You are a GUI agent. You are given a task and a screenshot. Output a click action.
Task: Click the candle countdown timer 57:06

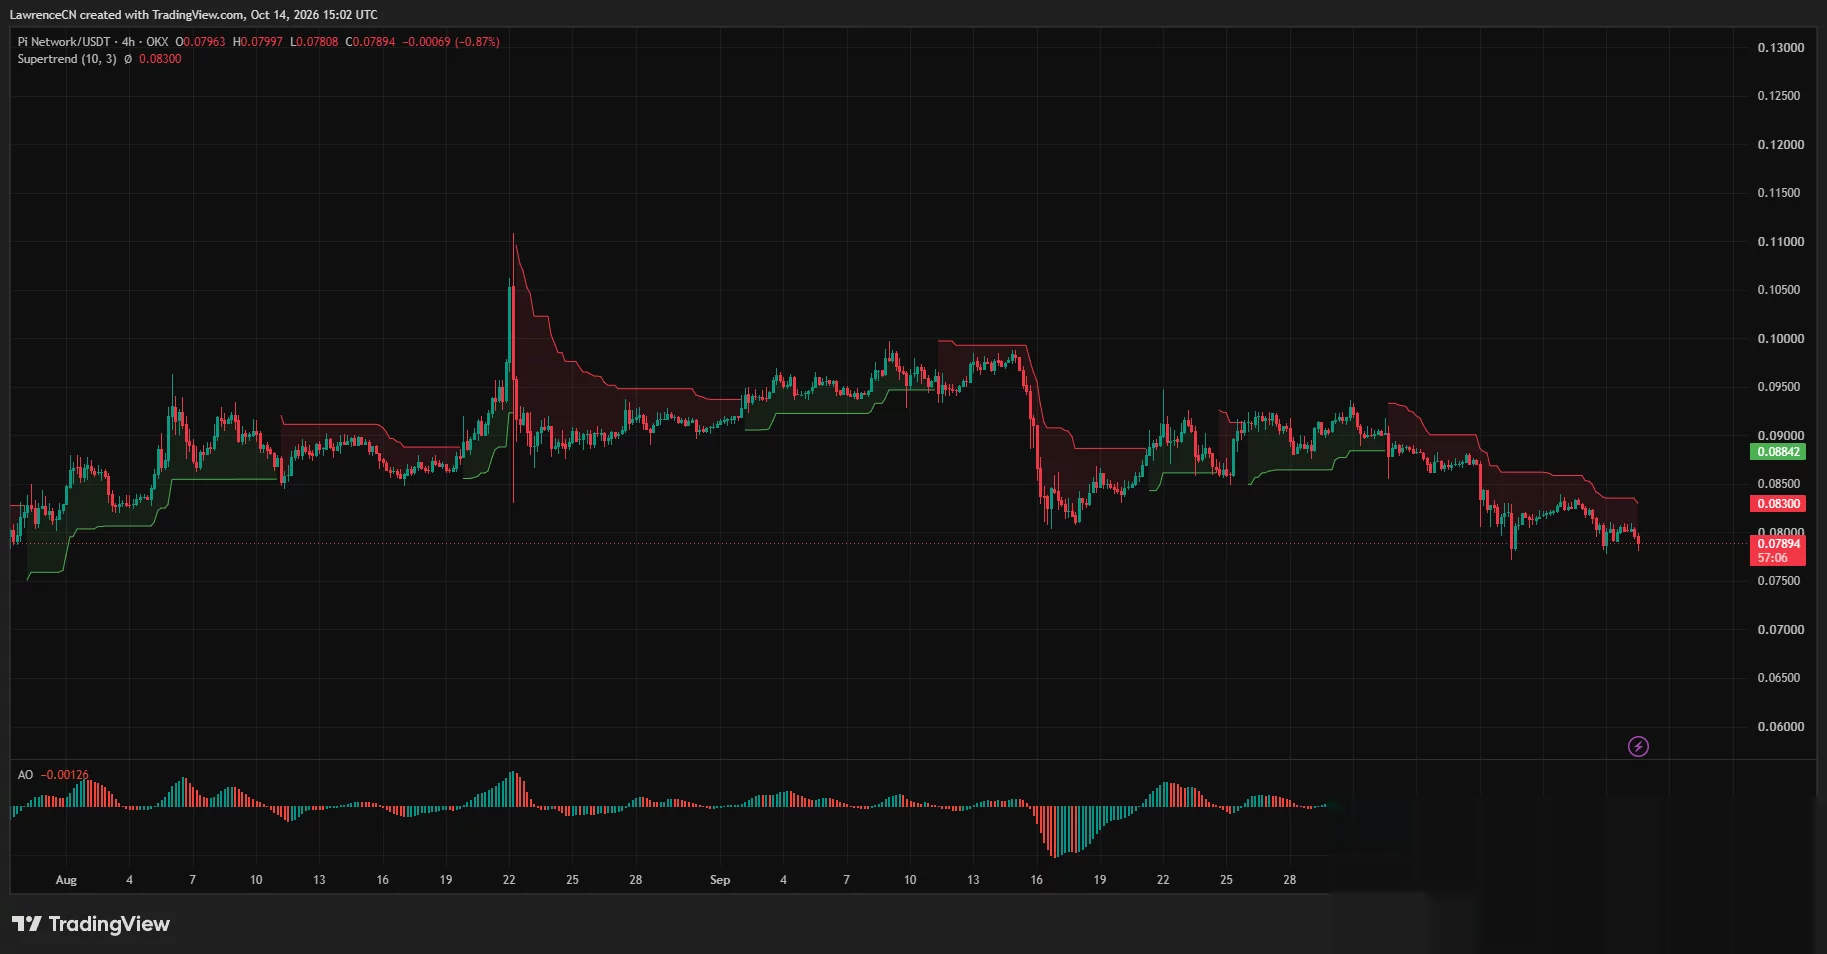[1772, 558]
